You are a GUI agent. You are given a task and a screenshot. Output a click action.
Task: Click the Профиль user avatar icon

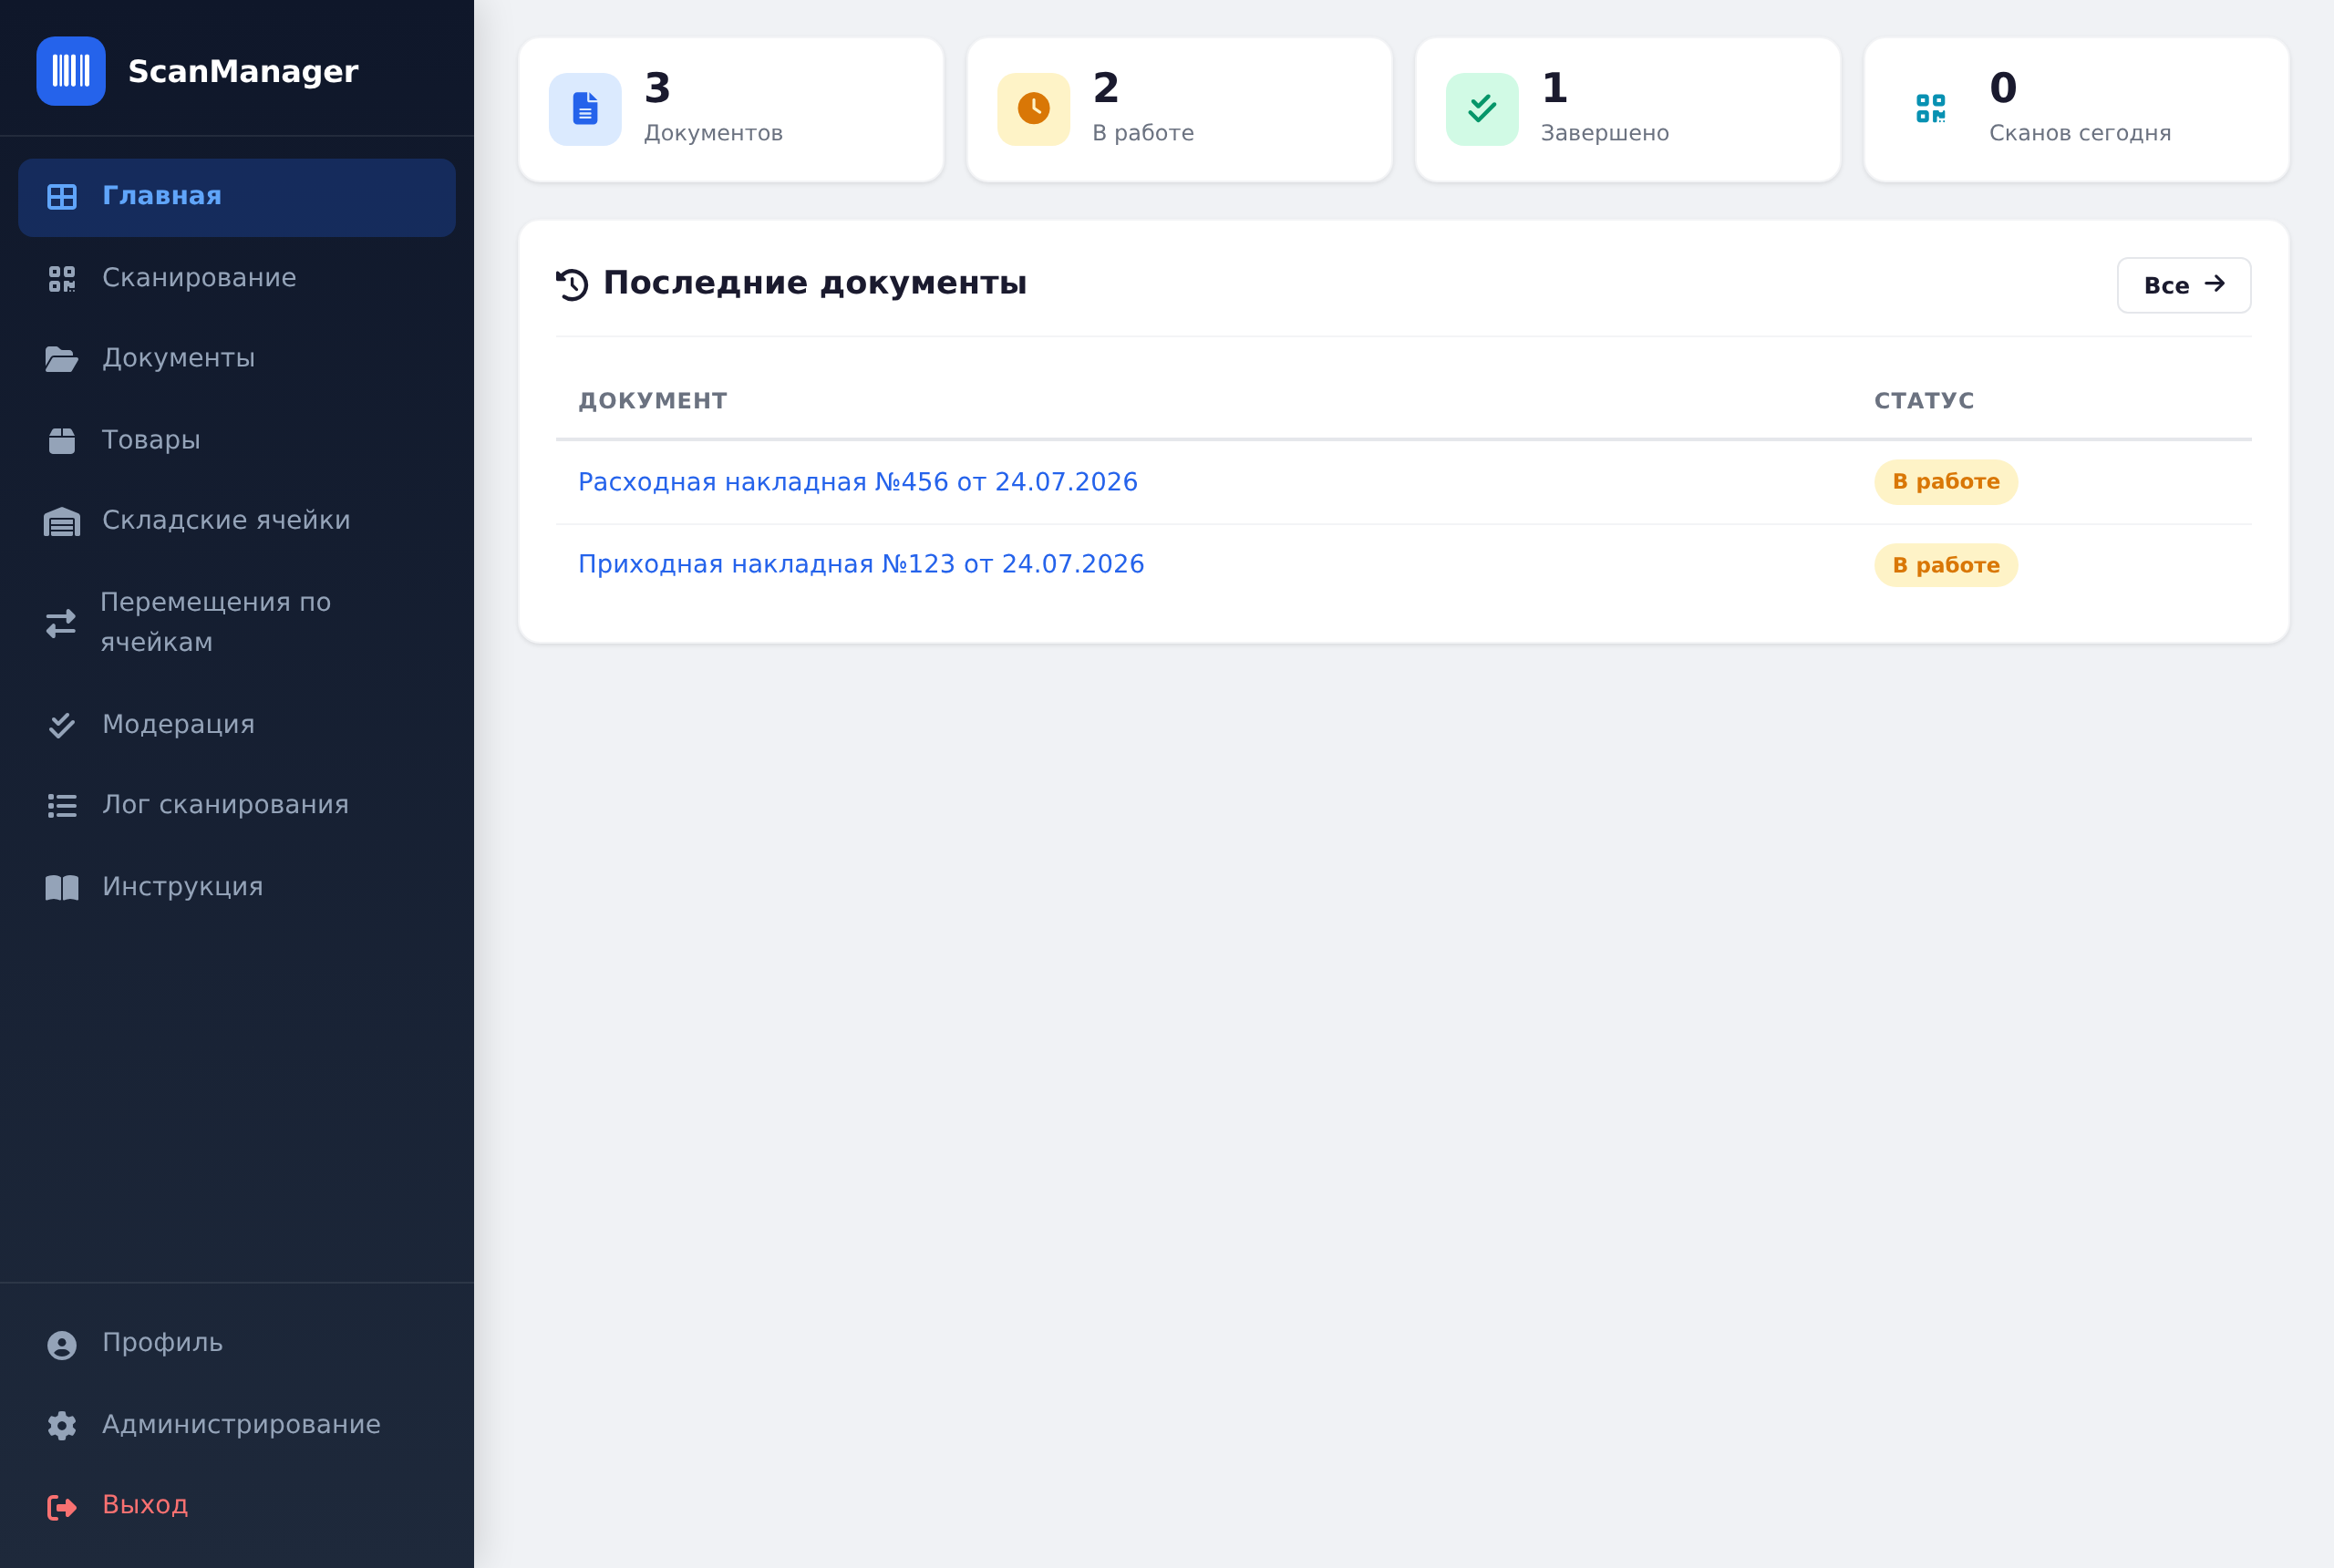coord(62,1345)
